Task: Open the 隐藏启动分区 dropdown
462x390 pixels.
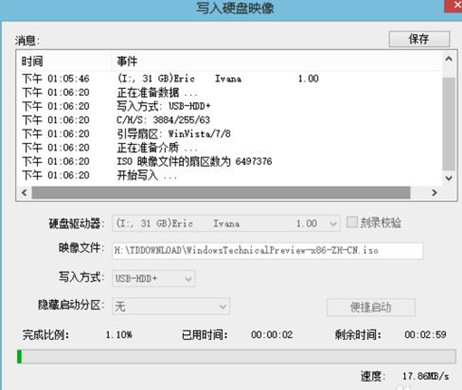Action: 171,306
